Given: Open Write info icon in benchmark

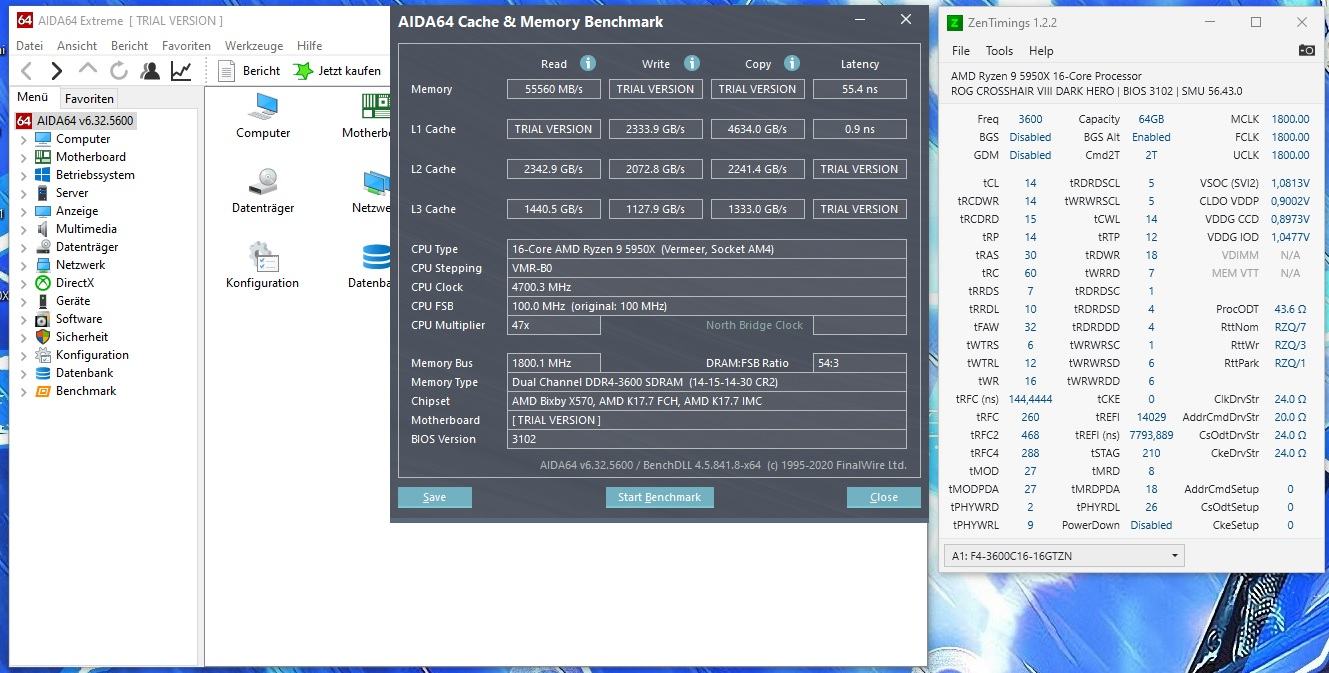Looking at the screenshot, I should [692, 63].
